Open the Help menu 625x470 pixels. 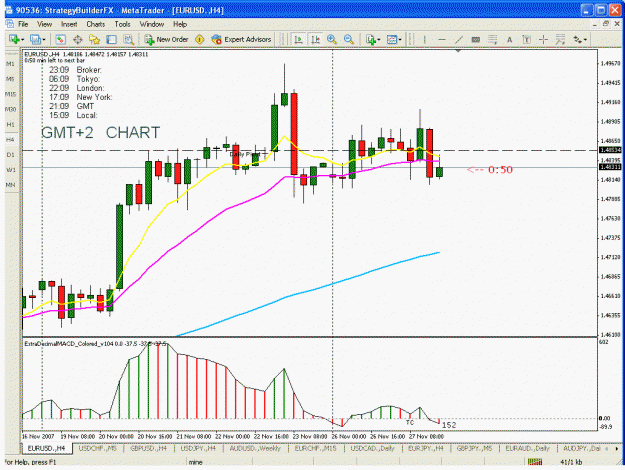coord(180,24)
